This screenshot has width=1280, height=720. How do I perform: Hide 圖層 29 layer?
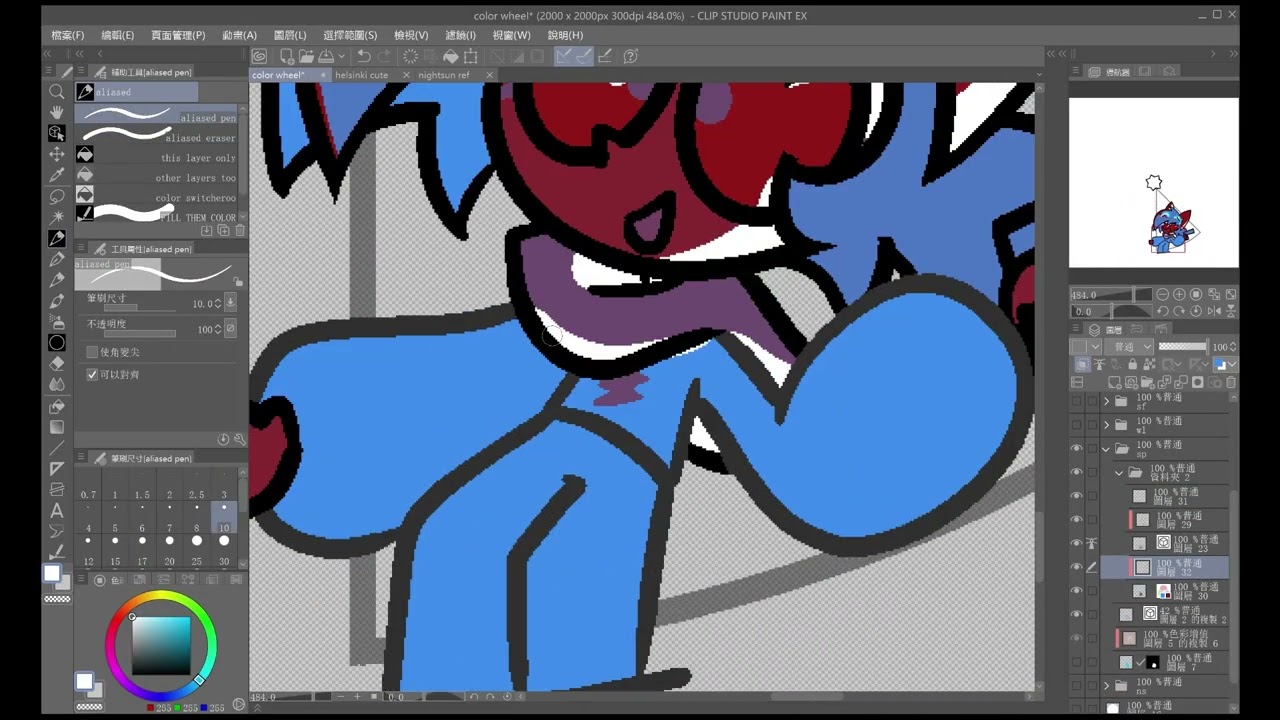point(1077,520)
